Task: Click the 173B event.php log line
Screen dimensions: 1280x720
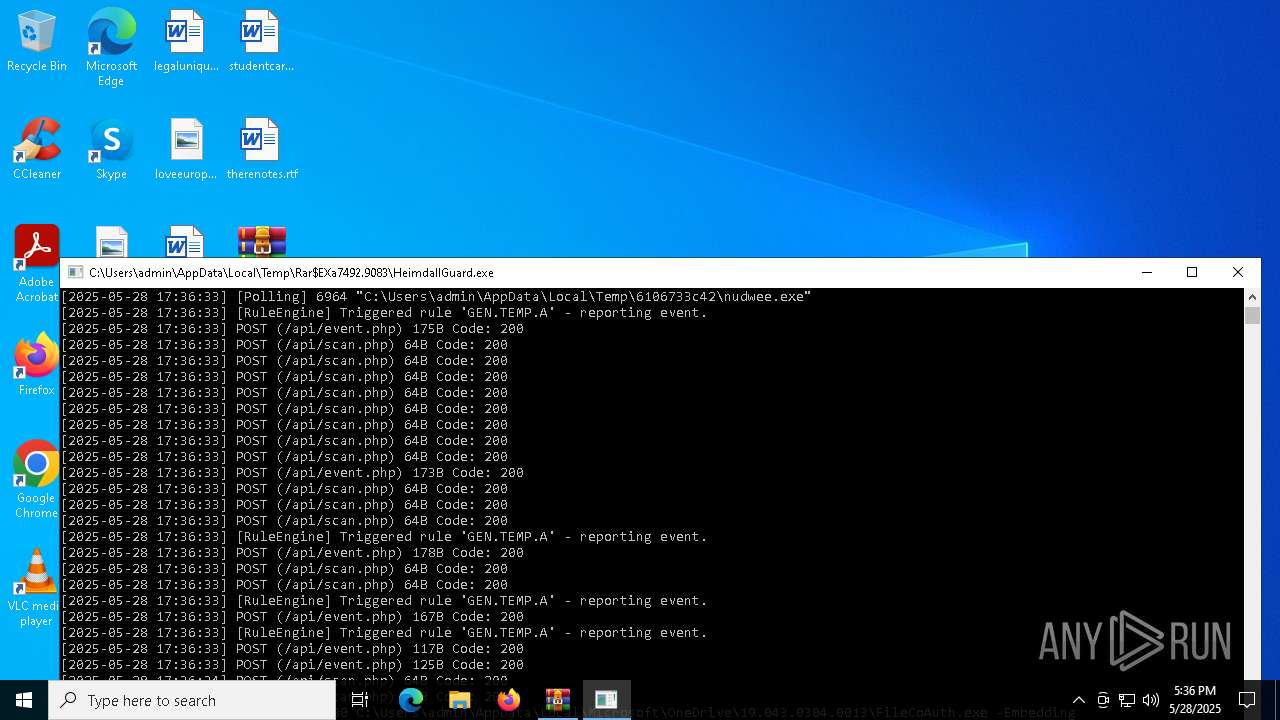Action: point(292,473)
